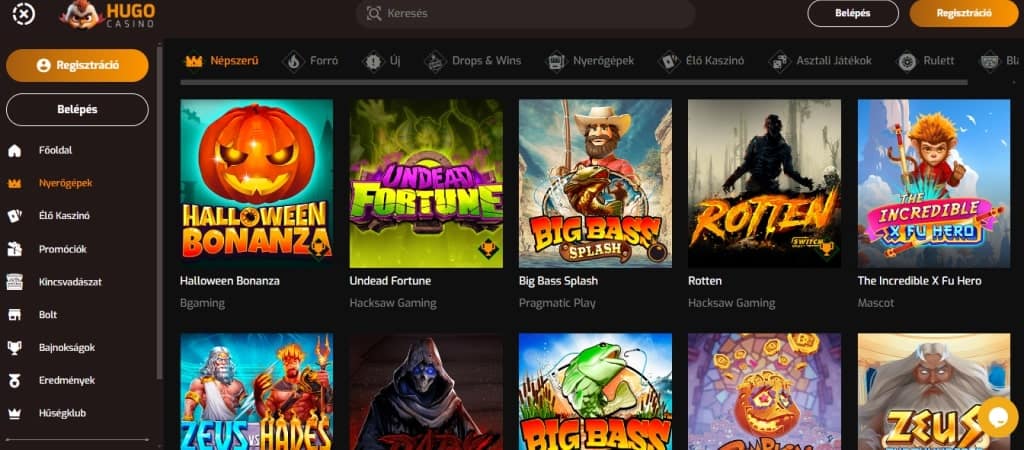The image size is (1024, 450).
Task: Click the Főoldal home icon in the sidebar
Action: 14,151
